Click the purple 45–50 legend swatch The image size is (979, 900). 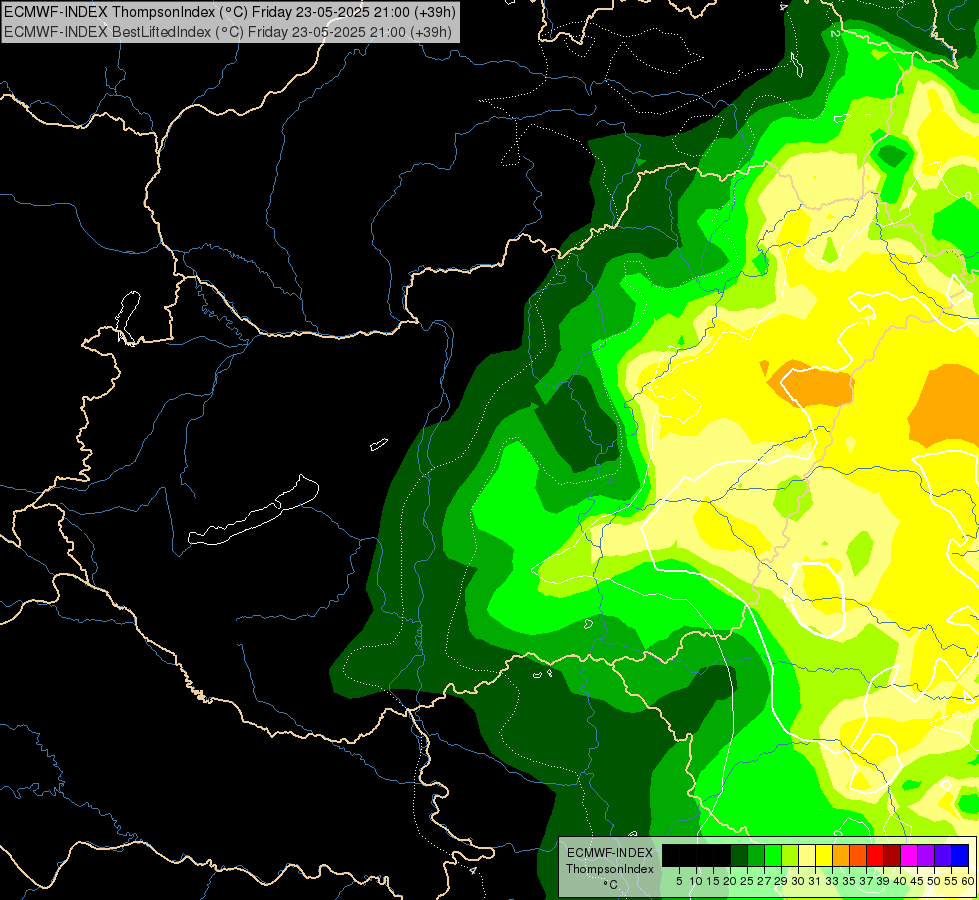926,856
